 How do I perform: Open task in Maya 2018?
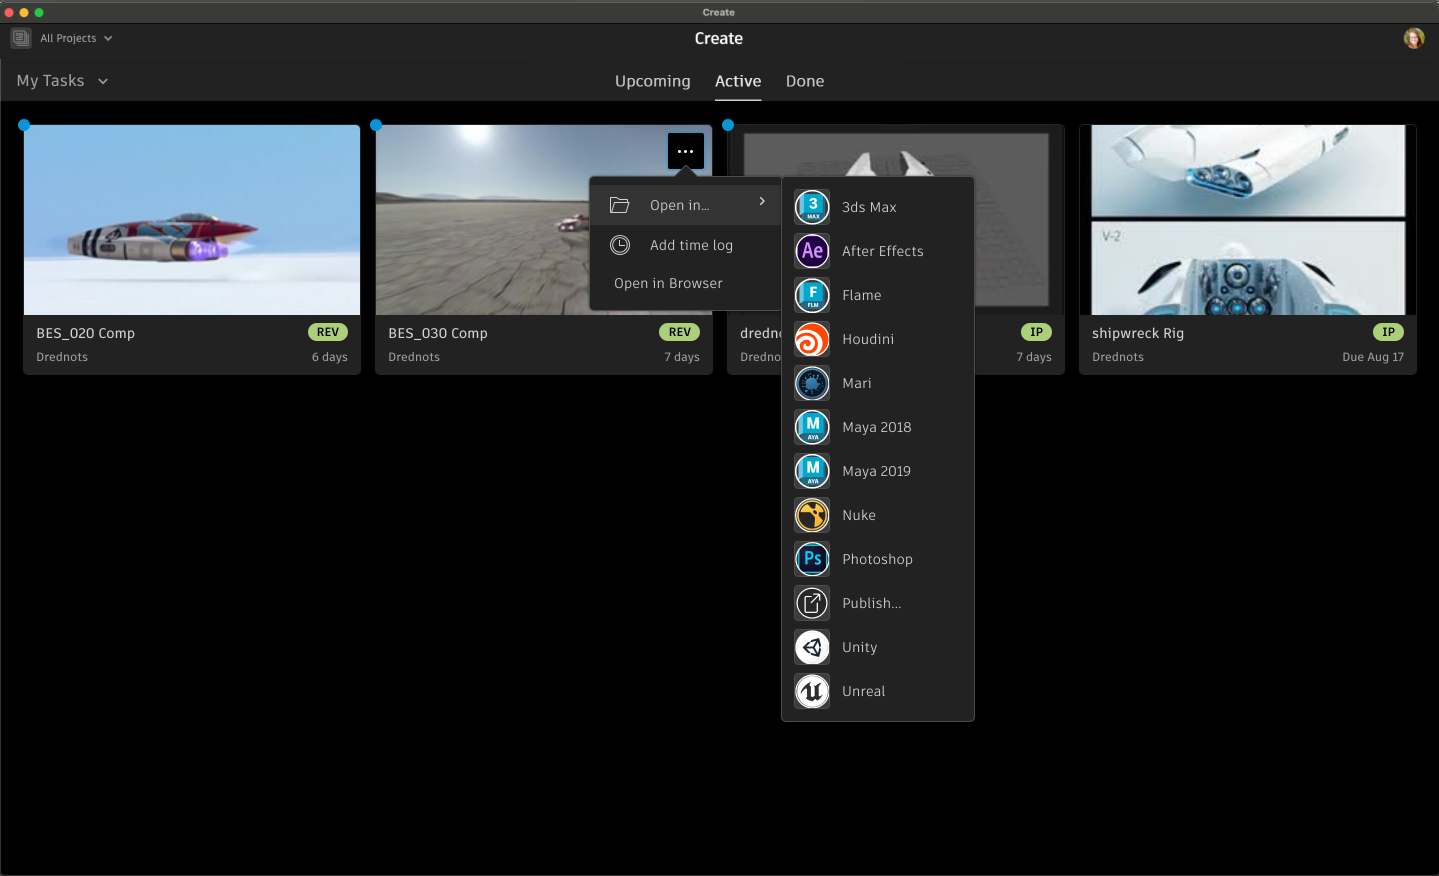pyautogui.click(x=878, y=427)
